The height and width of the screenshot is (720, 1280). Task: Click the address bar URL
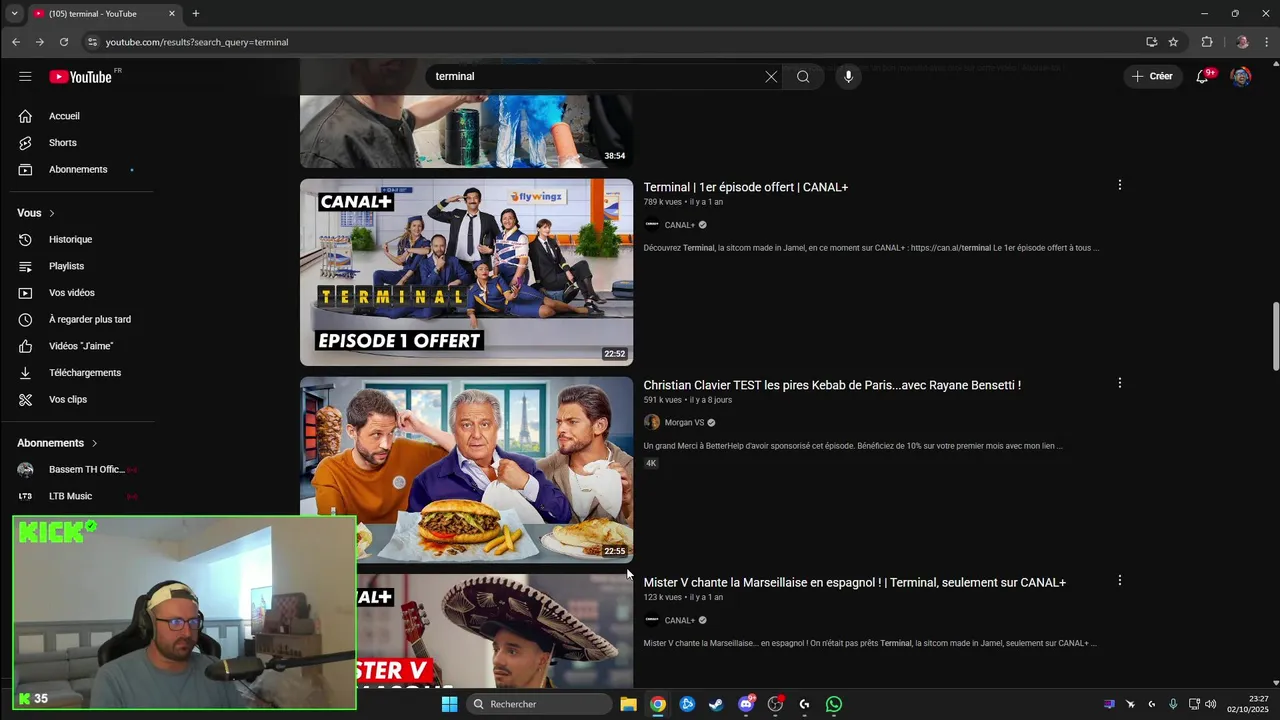click(197, 42)
